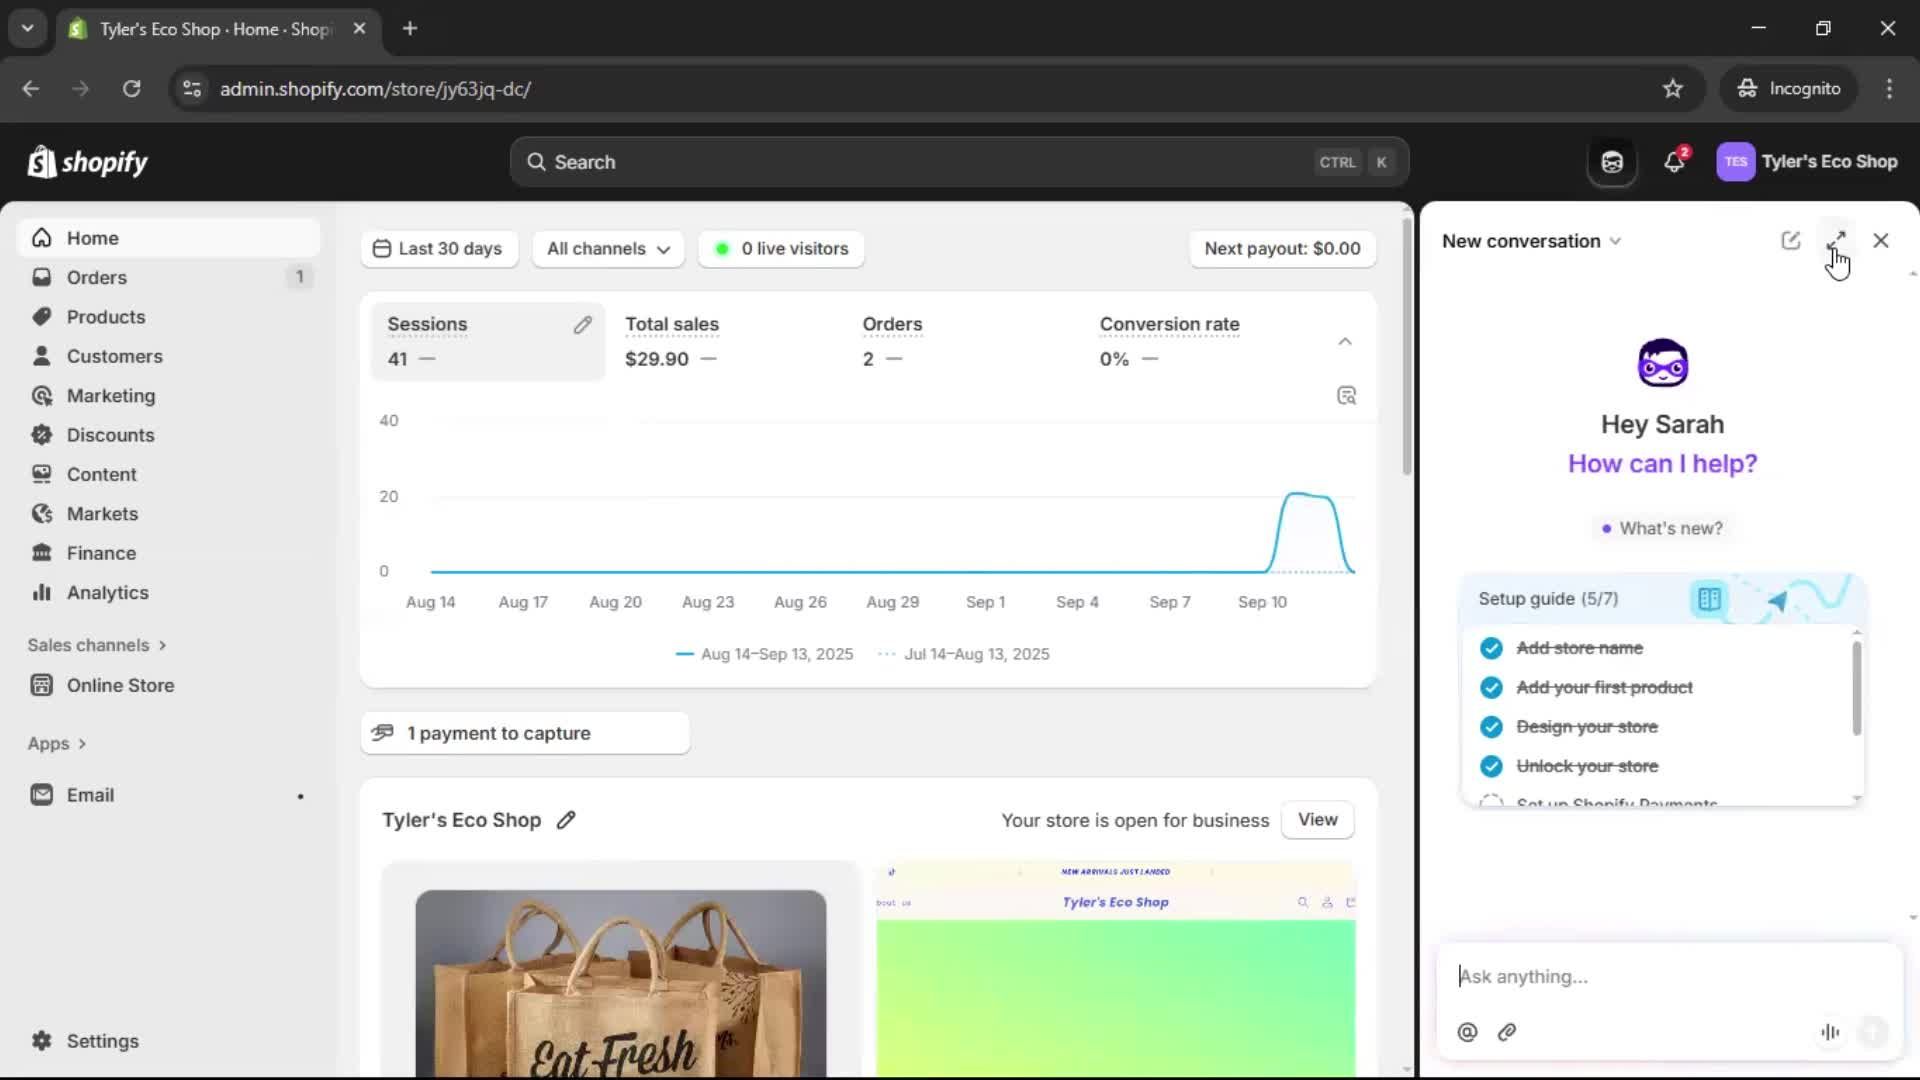Click the Shopify logo

coord(88,162)
